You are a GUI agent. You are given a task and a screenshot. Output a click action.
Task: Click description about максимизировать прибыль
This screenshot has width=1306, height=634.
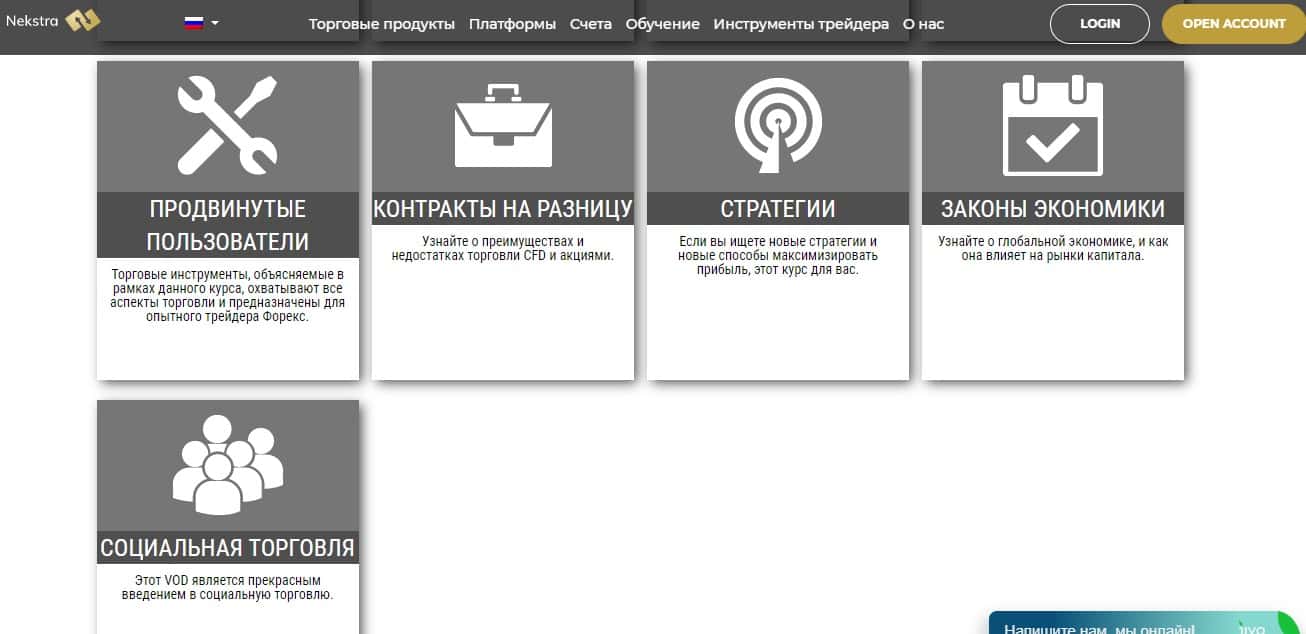pyautogui.click(x=778, y=256)
